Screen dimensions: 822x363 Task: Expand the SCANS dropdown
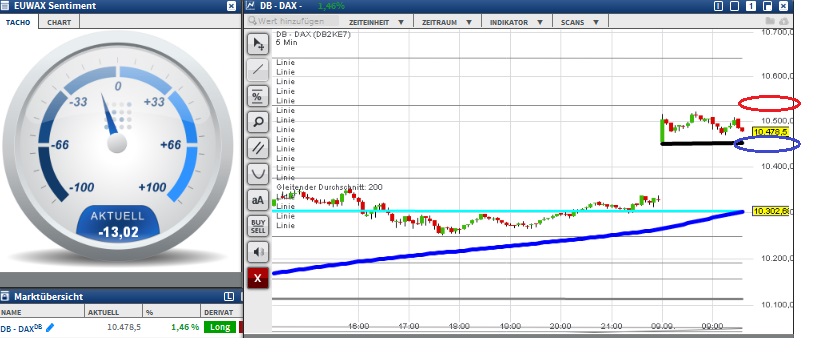pyautogui.click(x=579, y=22)
